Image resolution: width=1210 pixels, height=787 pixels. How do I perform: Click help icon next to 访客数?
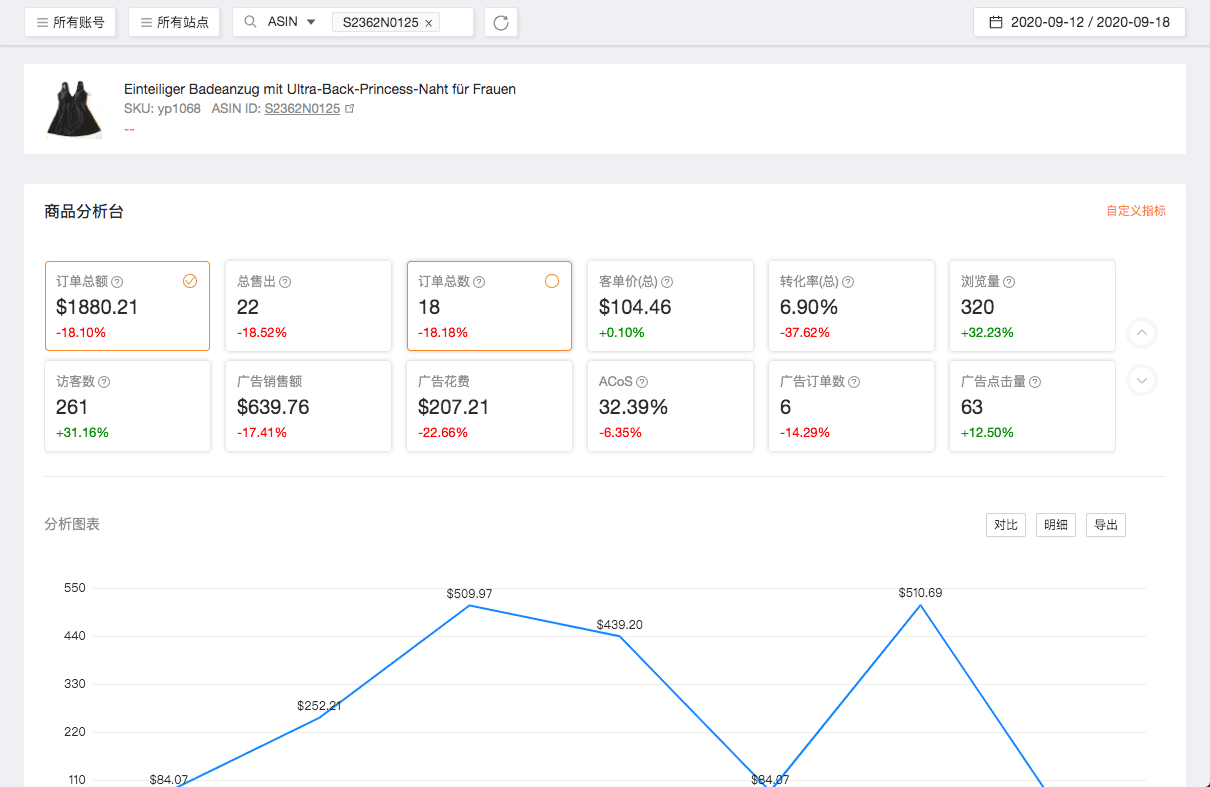(x=104, y=382)
